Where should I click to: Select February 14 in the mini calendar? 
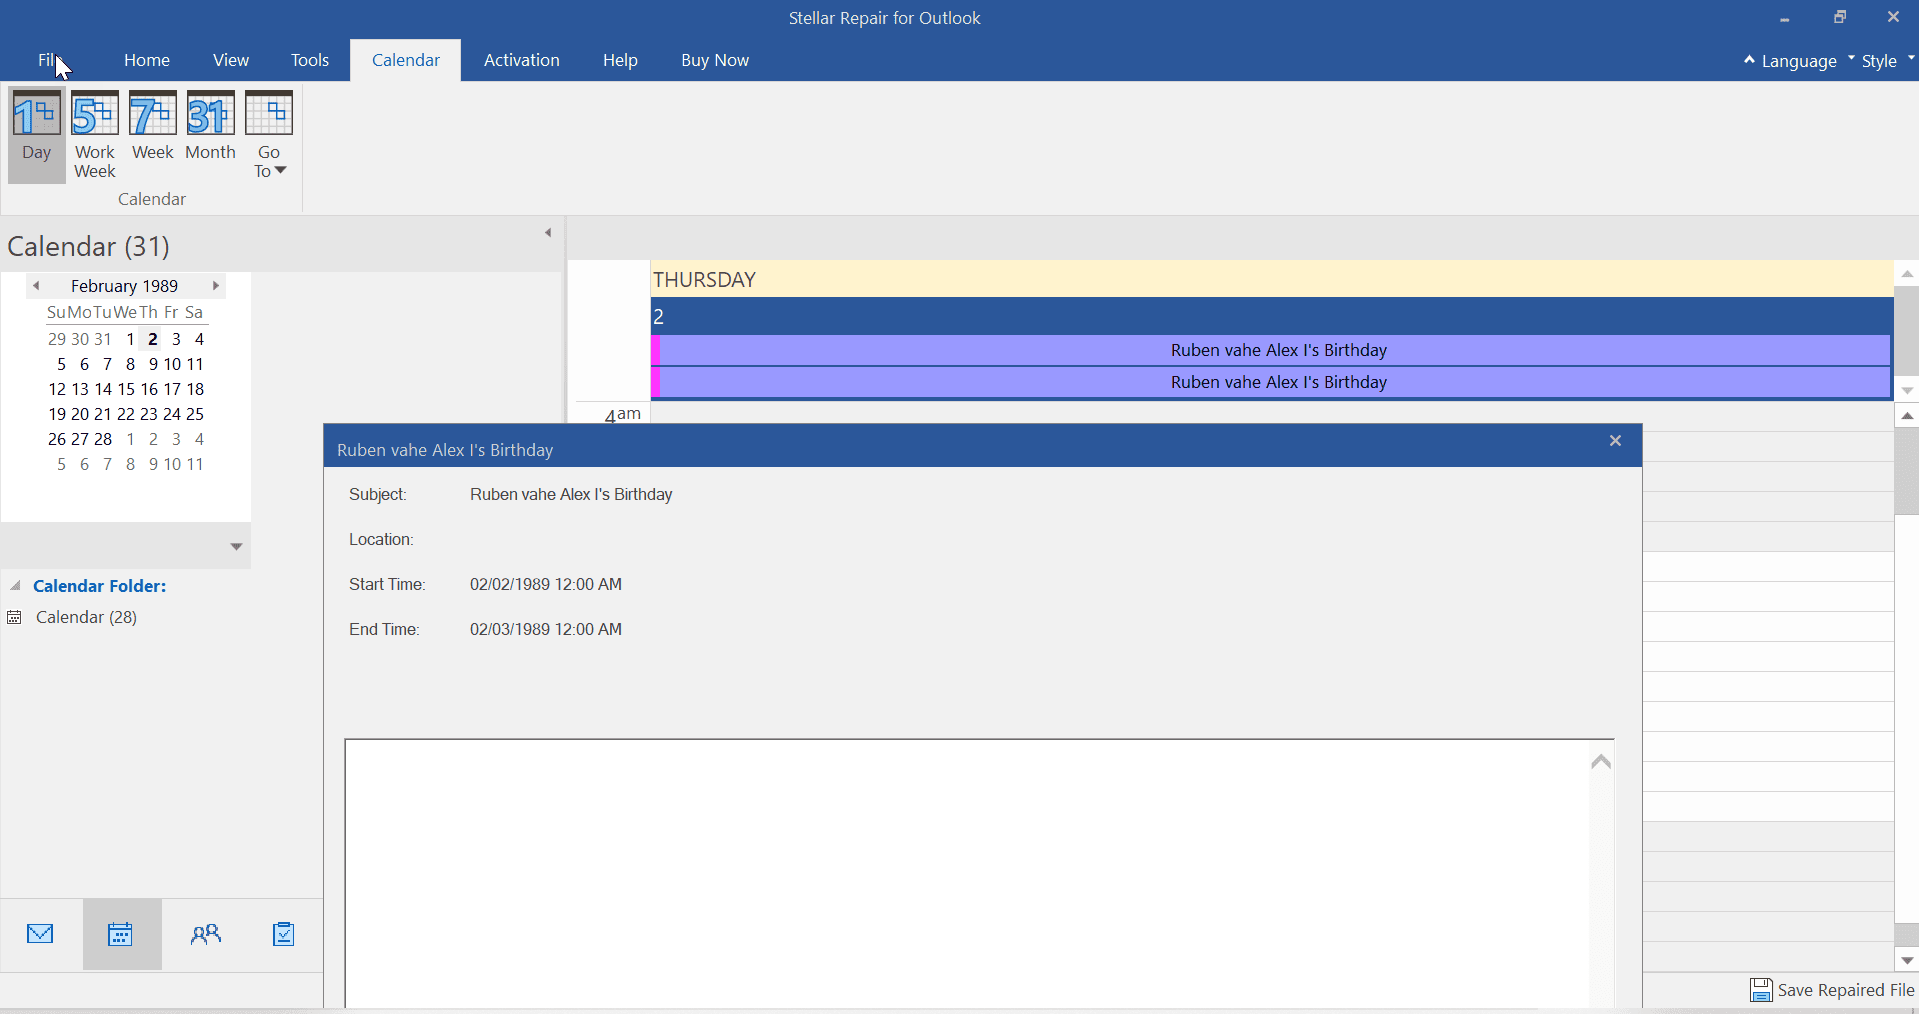click(103, 389)
